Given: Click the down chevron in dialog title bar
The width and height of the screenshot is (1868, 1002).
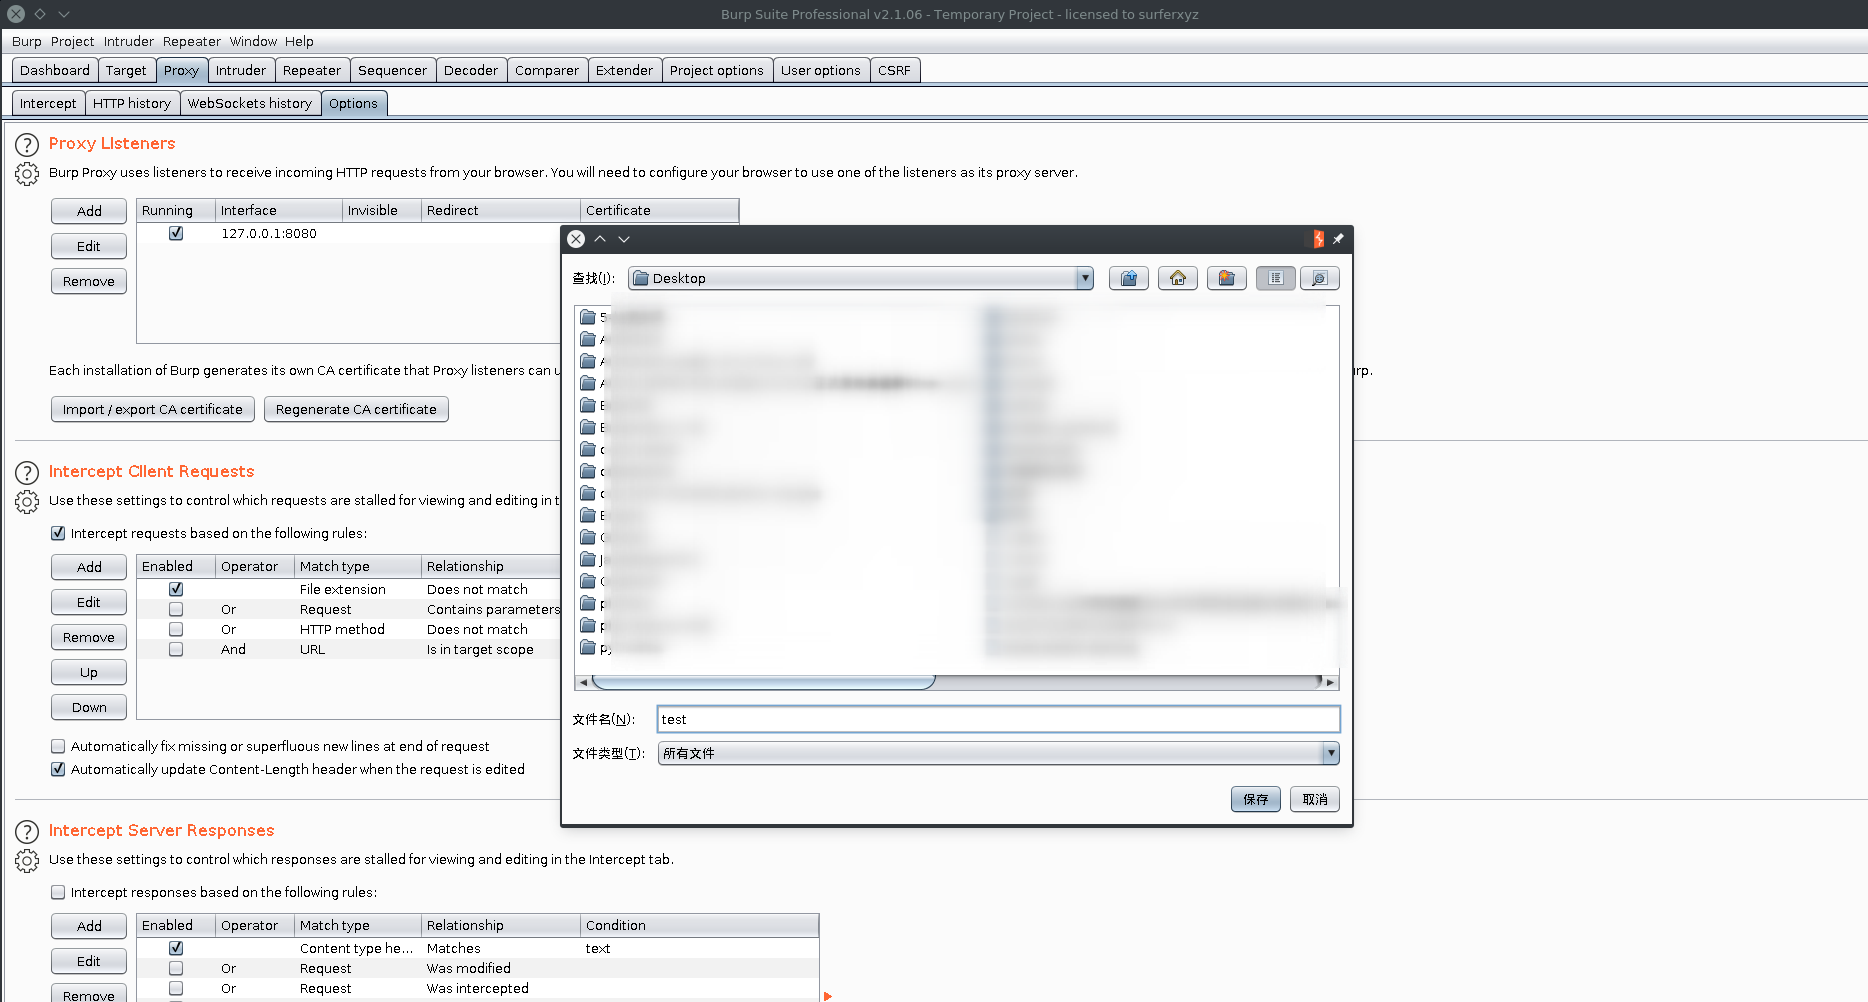Looking at the screenshot, I should coord(624,239).
